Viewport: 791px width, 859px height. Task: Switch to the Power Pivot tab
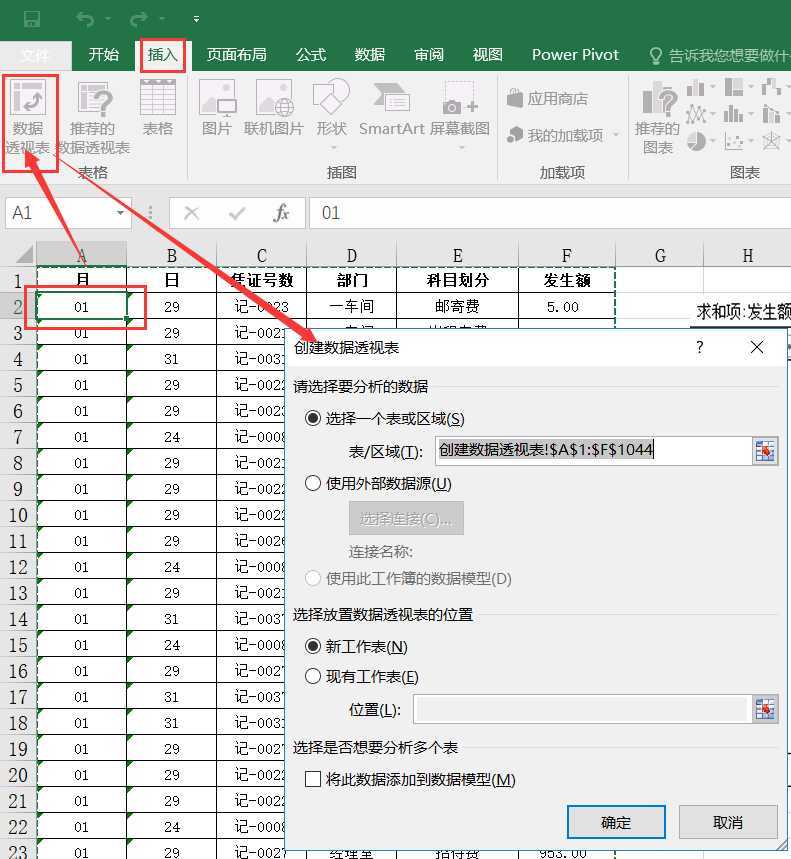point(575,55)
